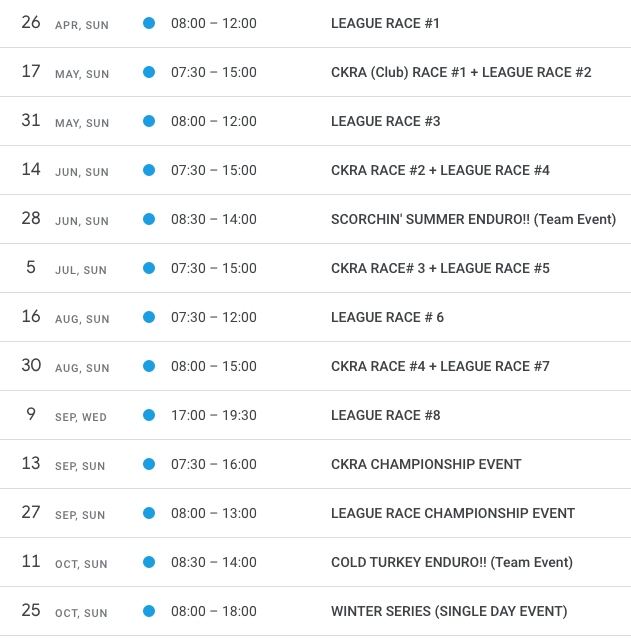Select the date number 11 for OCT, SUN
This screenshot has width=631, height=642.
(31, 561)
